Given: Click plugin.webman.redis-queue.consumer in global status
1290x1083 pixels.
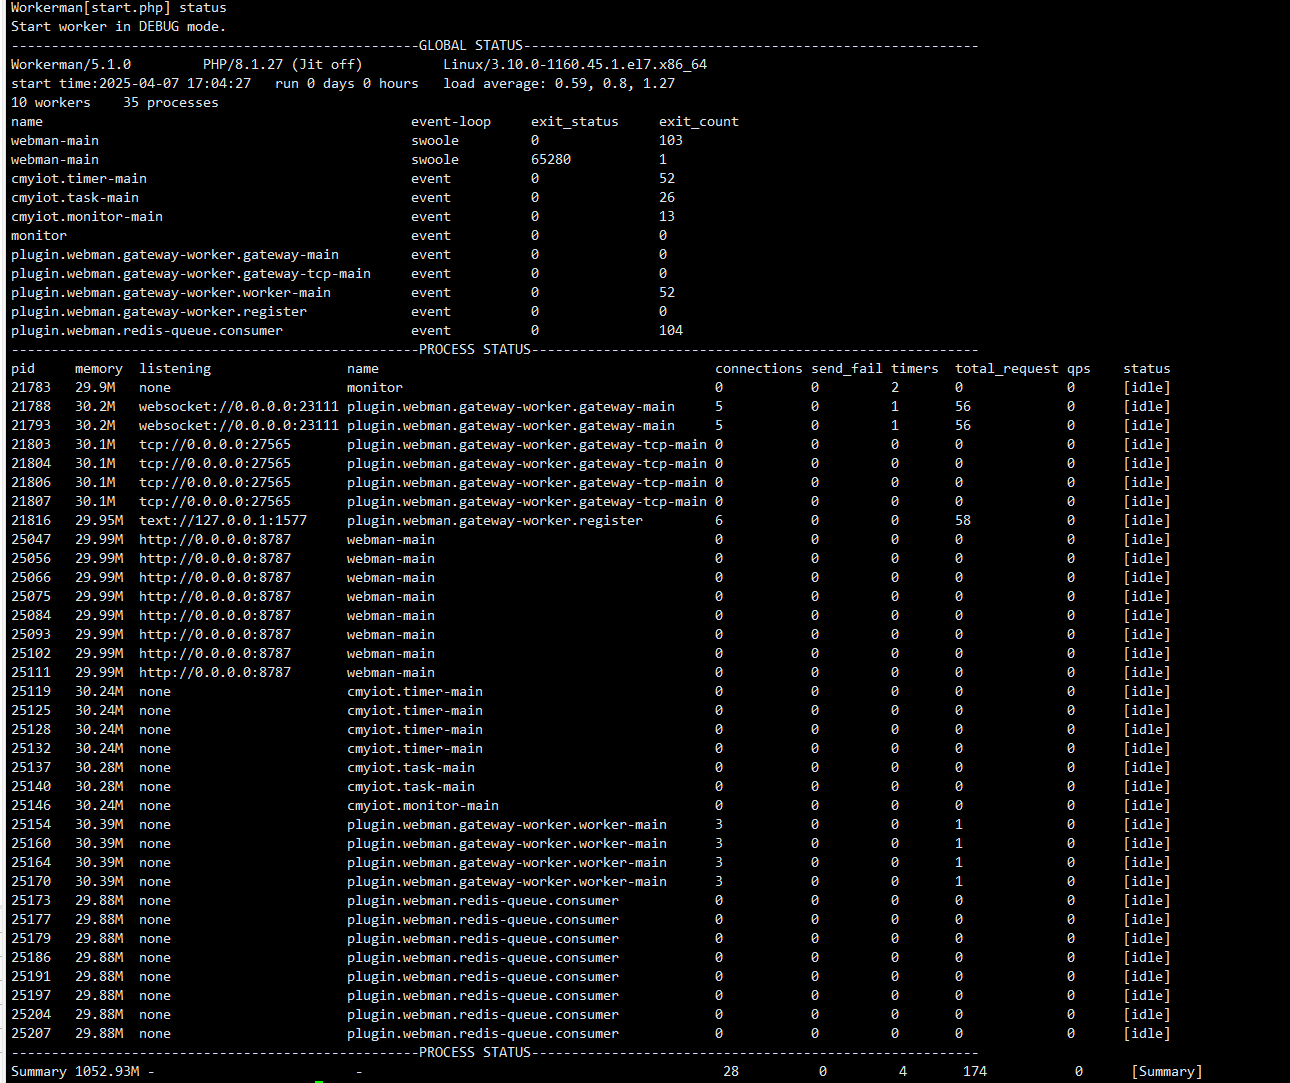Looking at the screenshot, I should pyautogui.click(x=147, y=330).
